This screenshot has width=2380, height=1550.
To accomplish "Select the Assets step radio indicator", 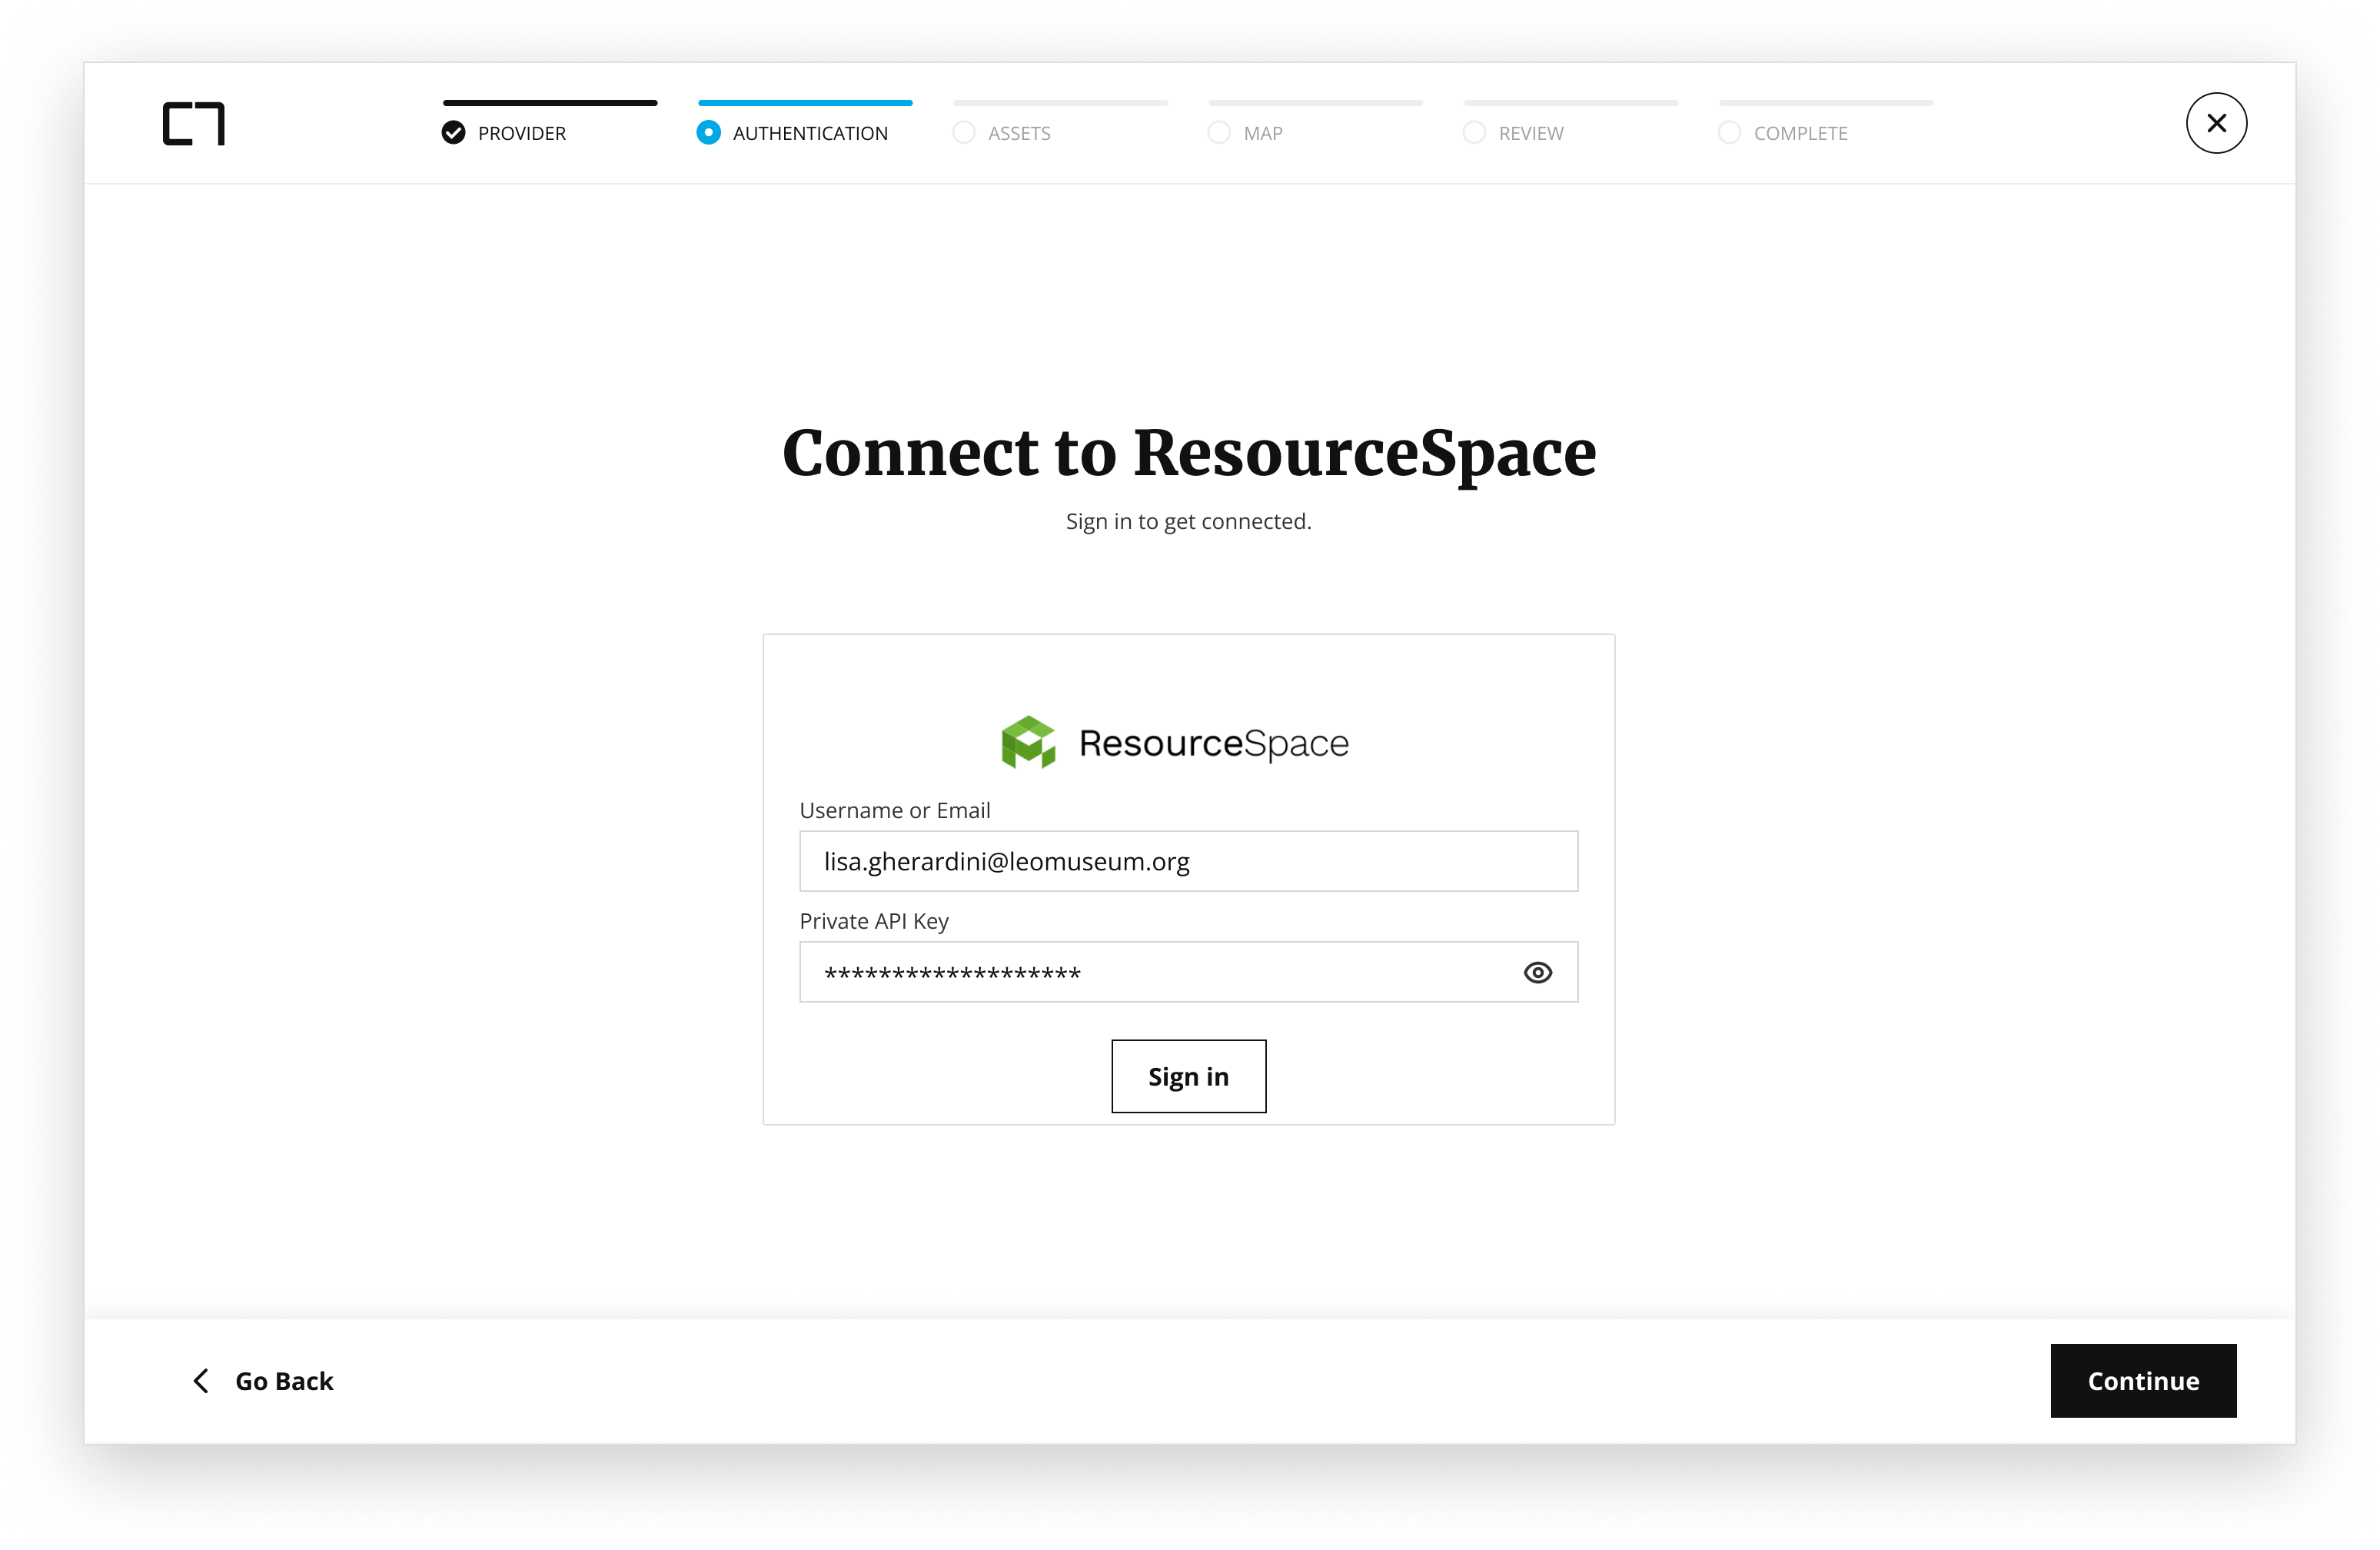I will click(x=963, y=133).
